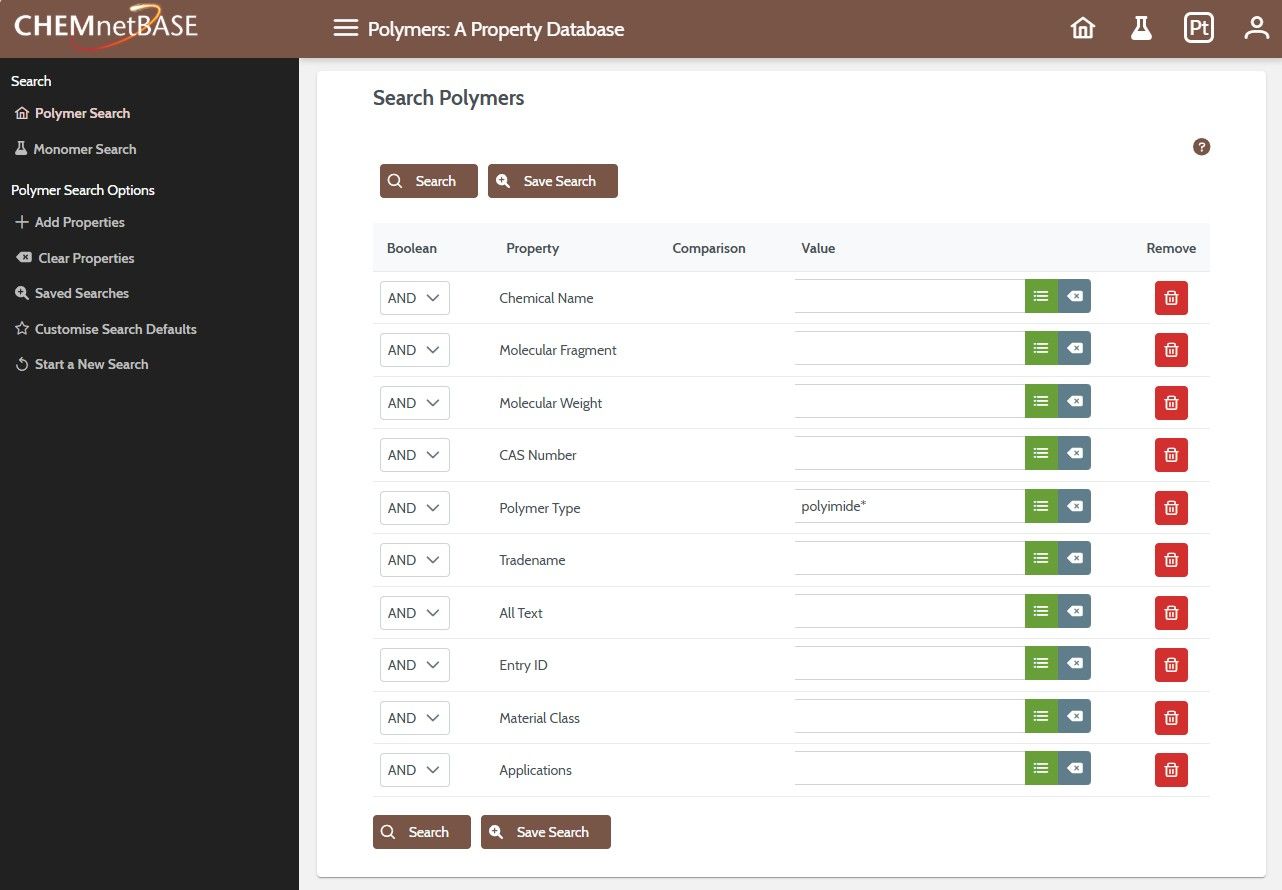The width and height of the screenshot is (1282, 890).
Task: Delete the Tradename row
Action: pos(1171,560)
